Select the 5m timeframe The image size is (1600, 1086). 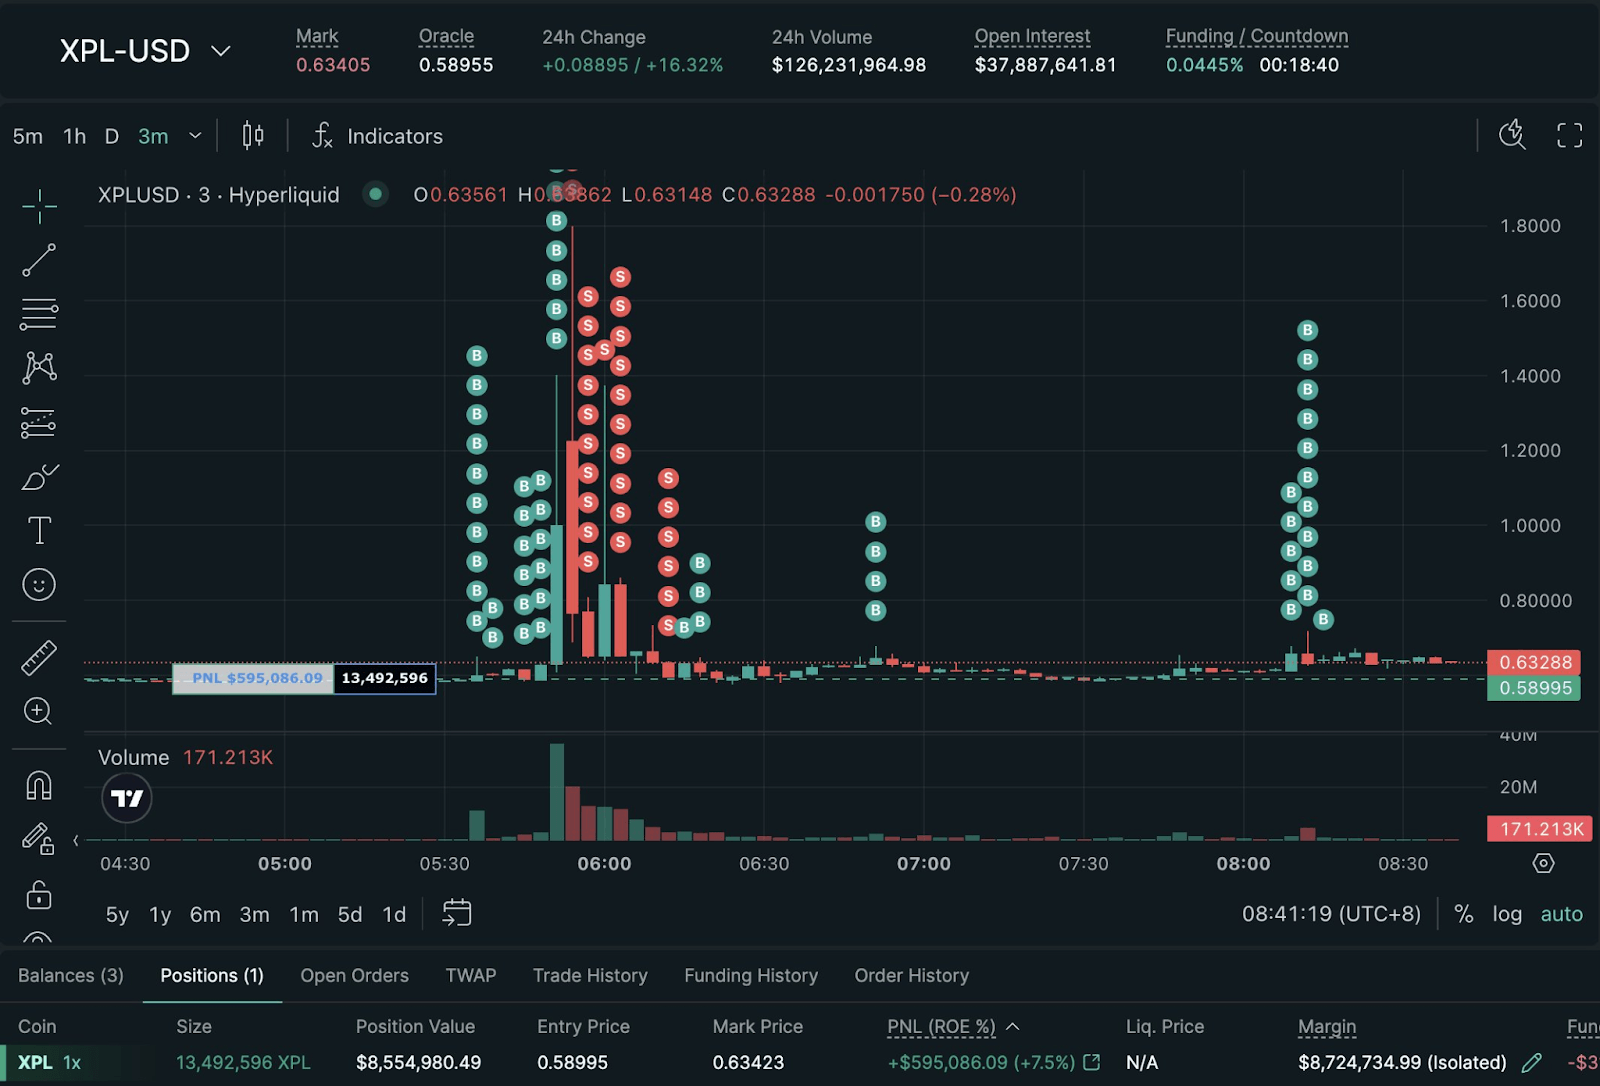28,136
